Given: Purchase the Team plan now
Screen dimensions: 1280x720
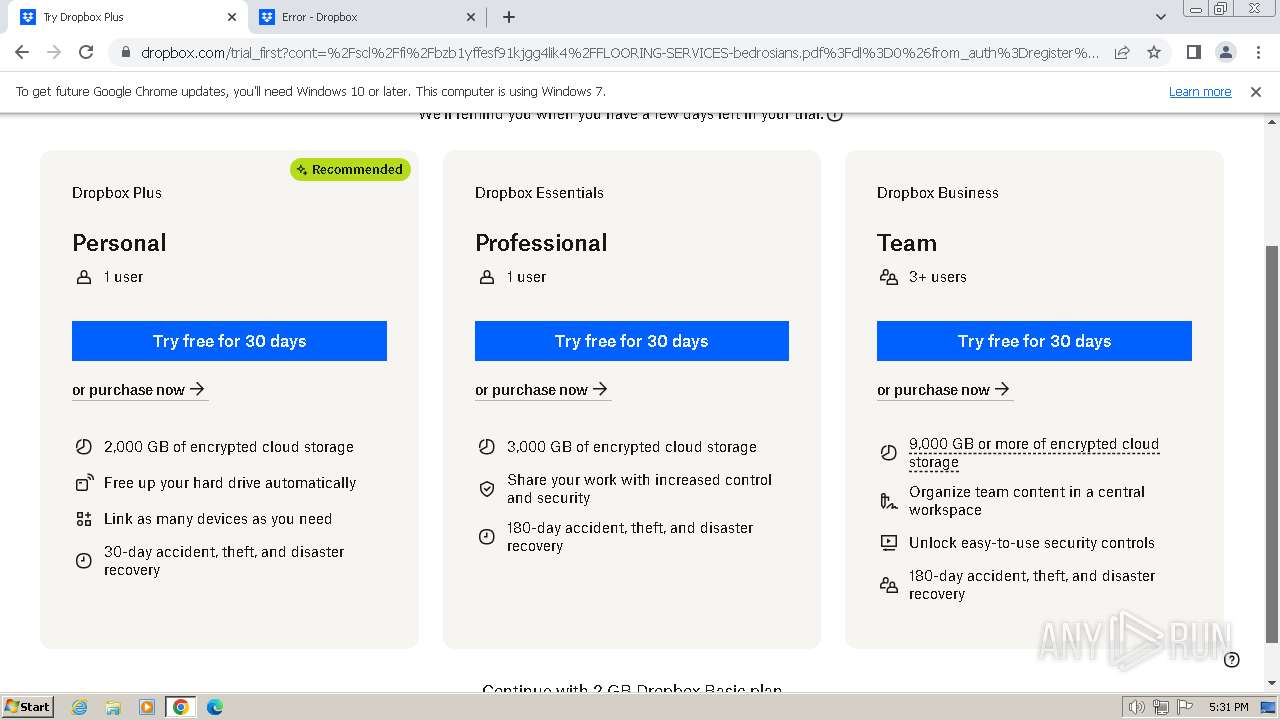Looking at the screenshot, I should (x=944, y=390).
